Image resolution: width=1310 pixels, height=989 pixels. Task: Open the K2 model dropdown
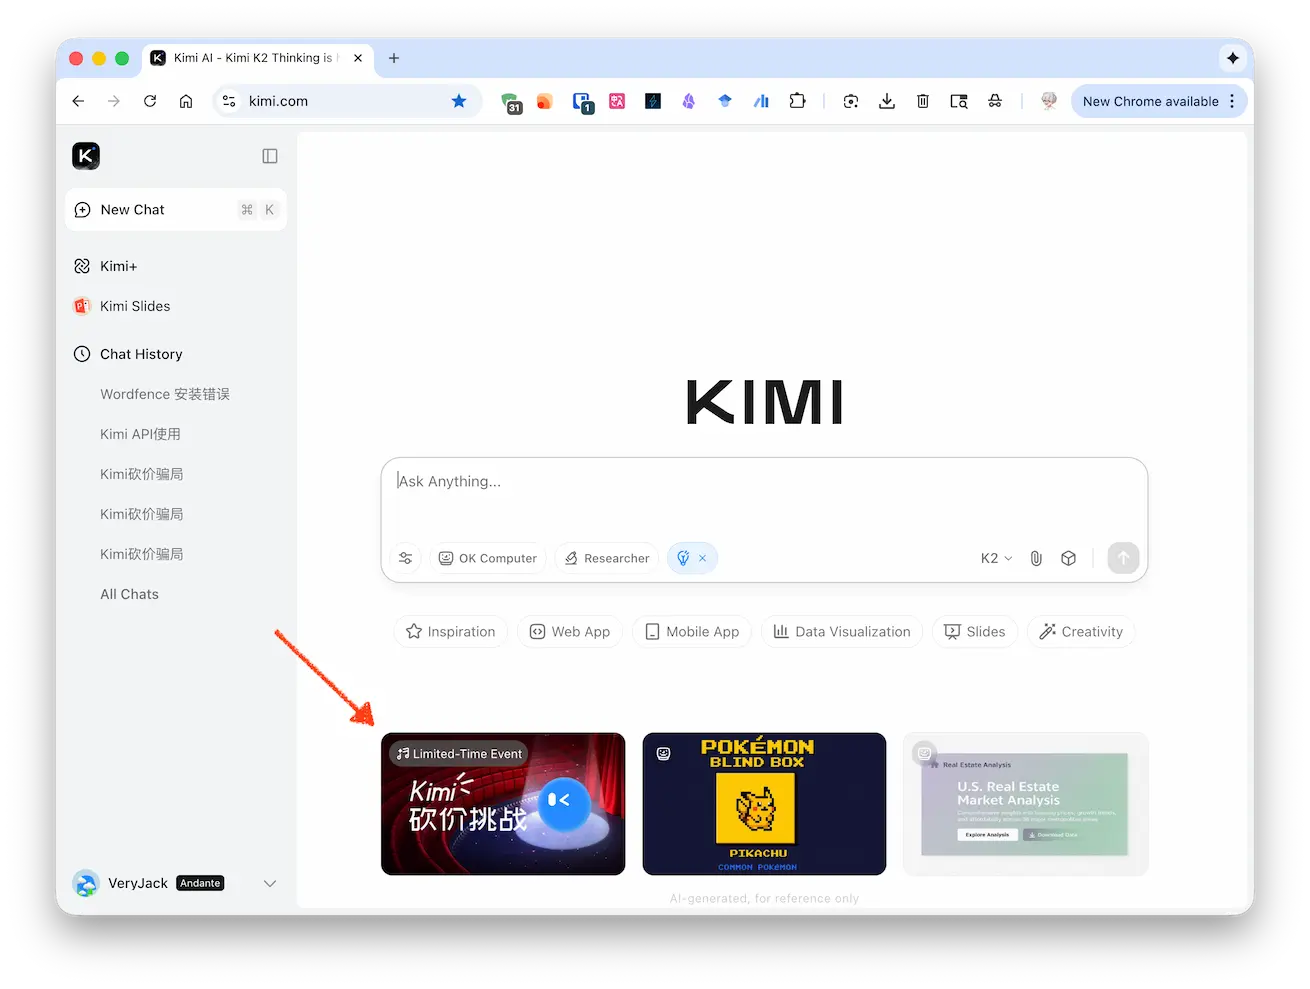click(996, 558)
